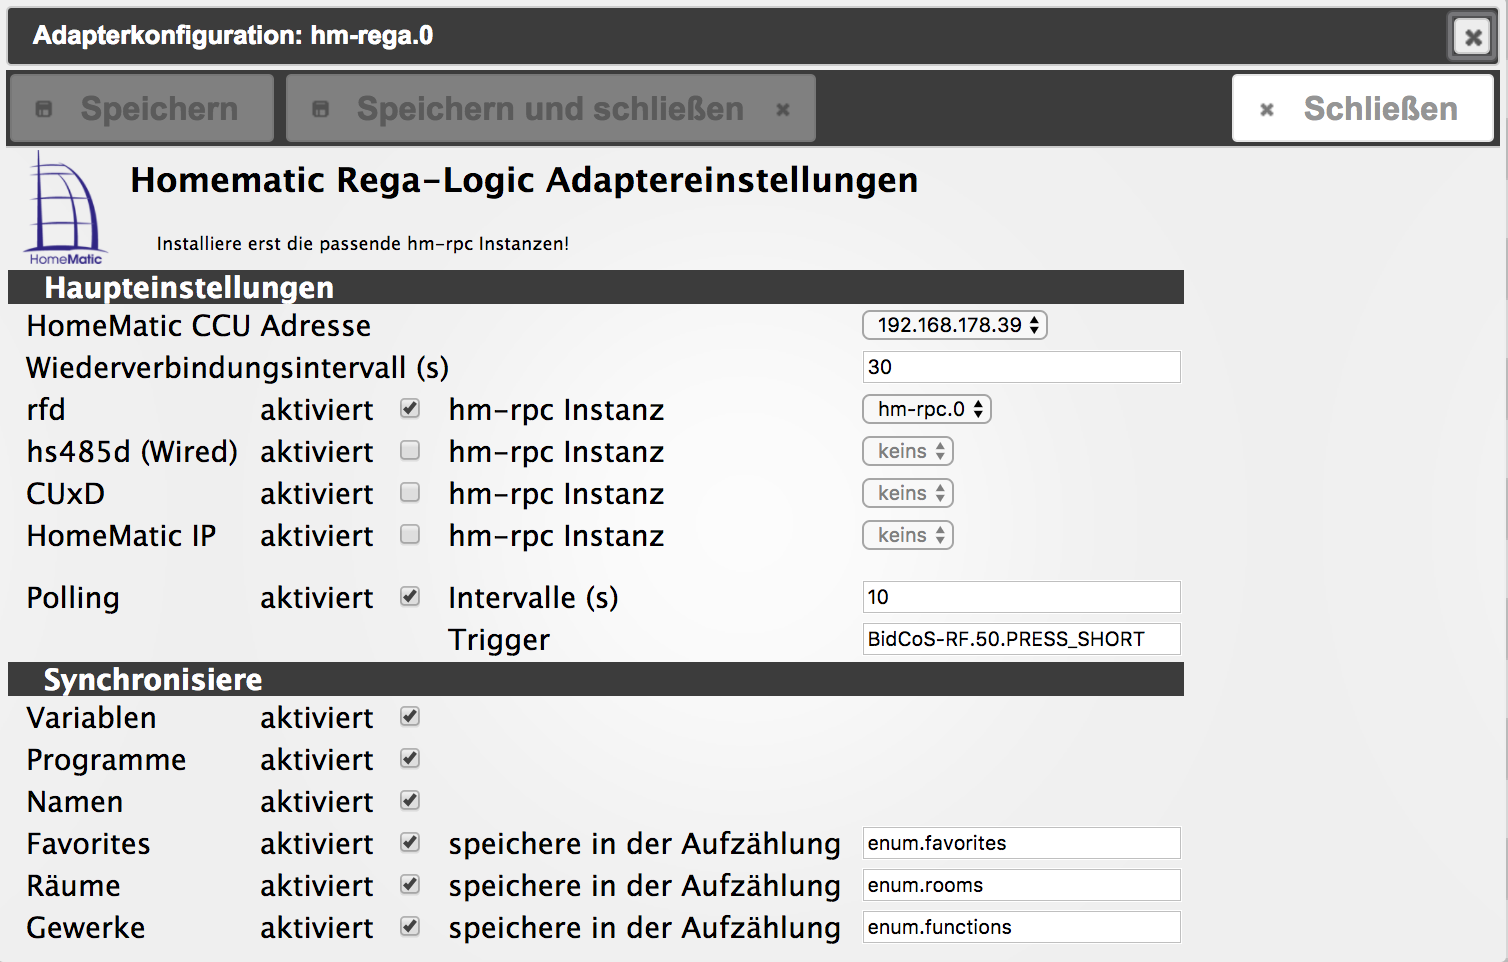The height and width of the screenshot is (962, 1508).
Task: Click the 'Wiederverbindungsintervall (s)' label
Action: click(x=238, y=368)
